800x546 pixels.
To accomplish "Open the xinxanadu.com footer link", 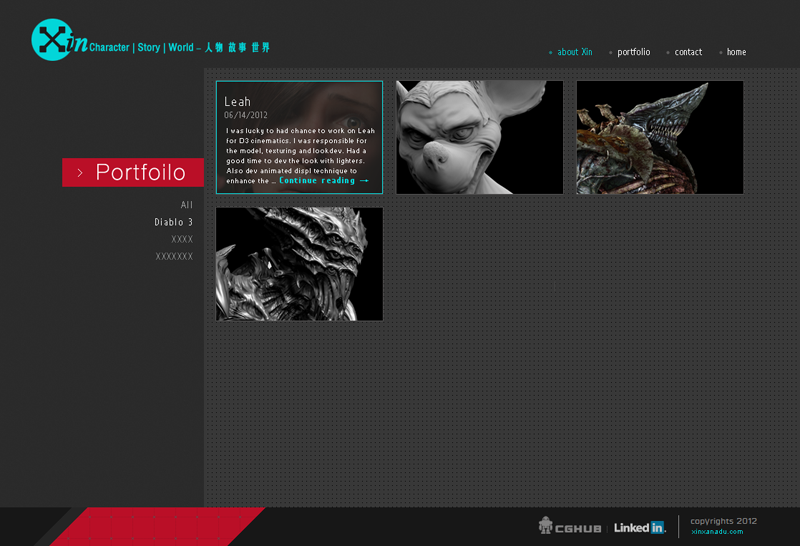I will click(x=717, y=532).
